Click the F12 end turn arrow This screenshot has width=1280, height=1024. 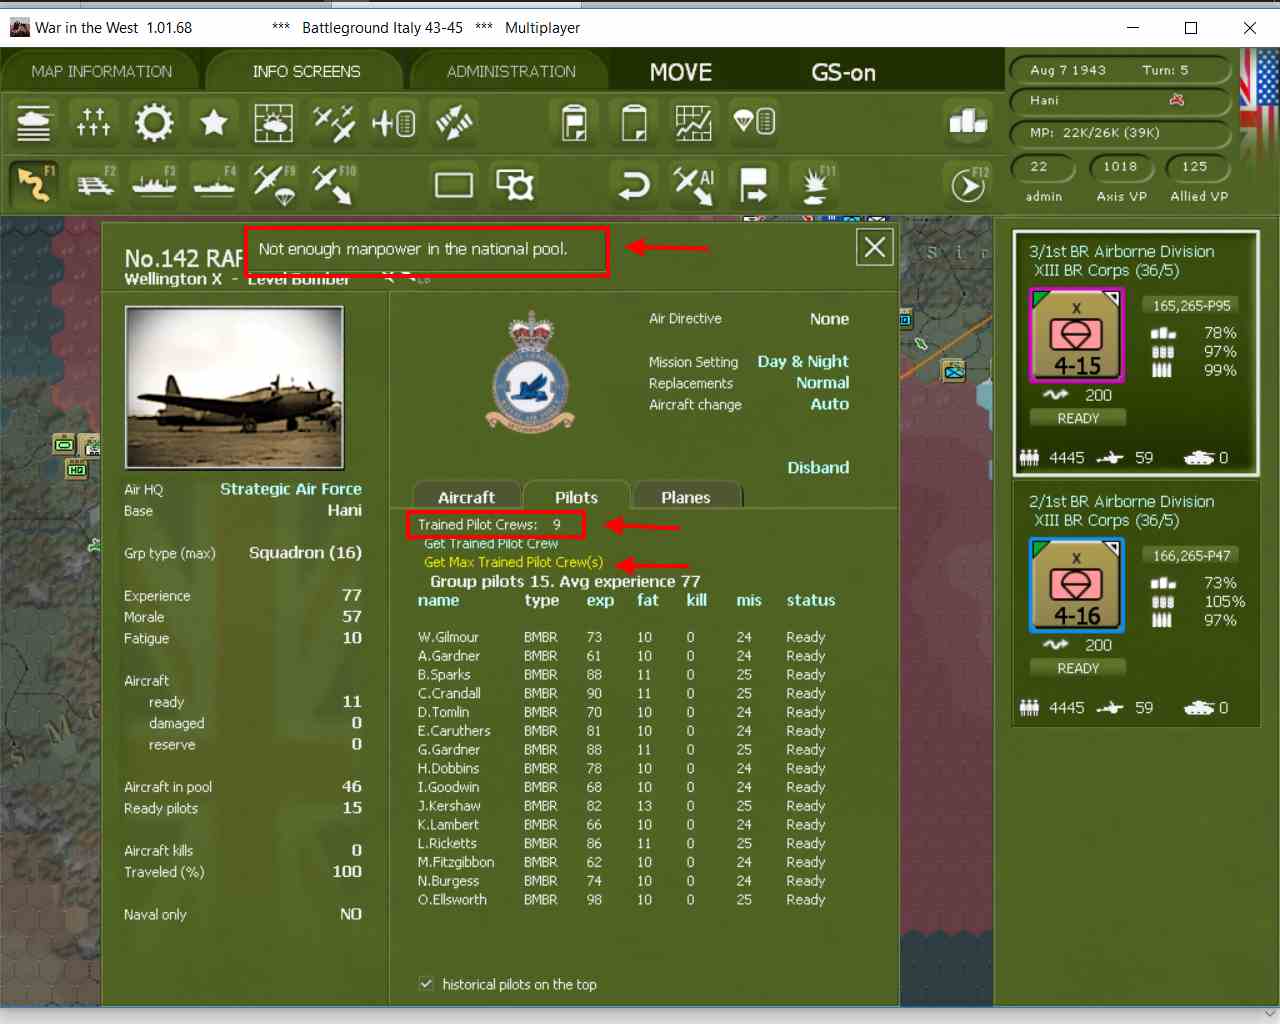click(968, 184)
